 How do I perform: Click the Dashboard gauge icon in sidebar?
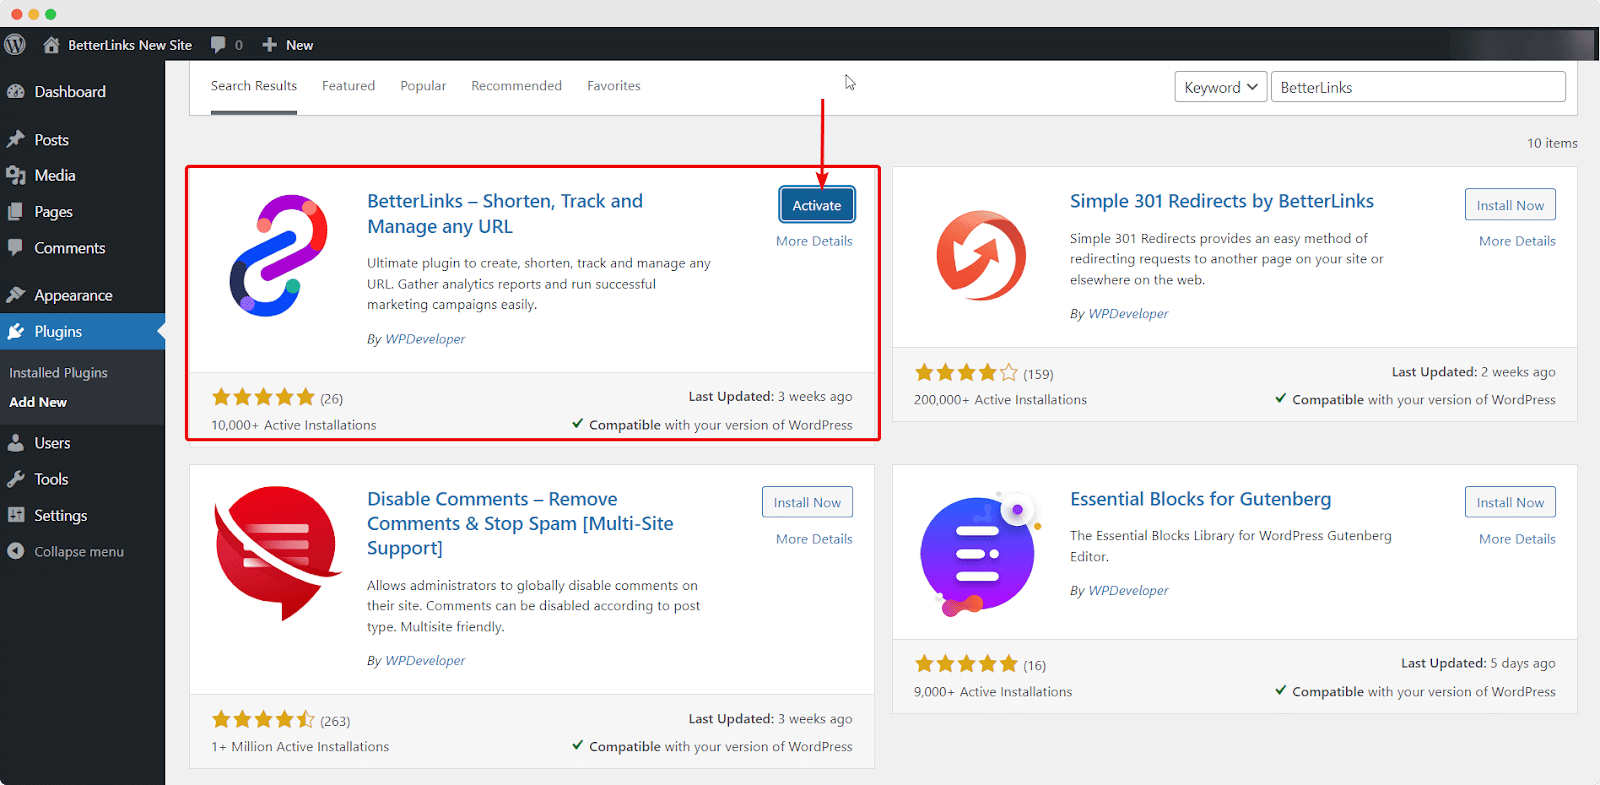pyautogui.click(x=16, y=91)
